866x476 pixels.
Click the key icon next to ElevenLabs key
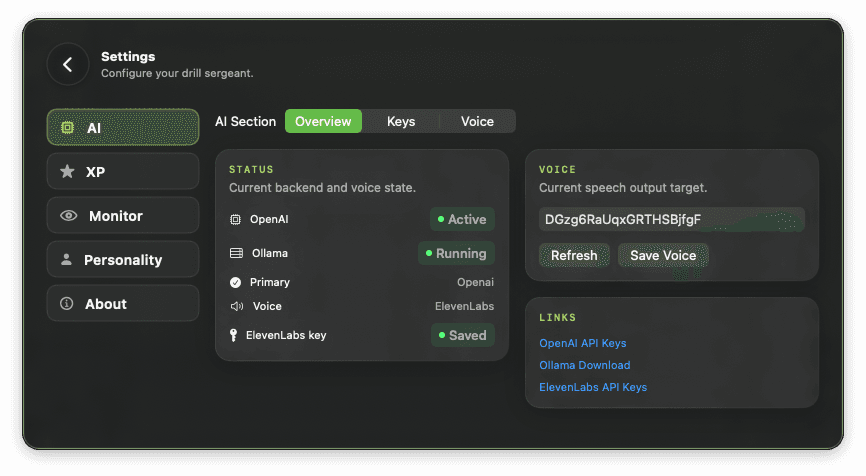233,335
